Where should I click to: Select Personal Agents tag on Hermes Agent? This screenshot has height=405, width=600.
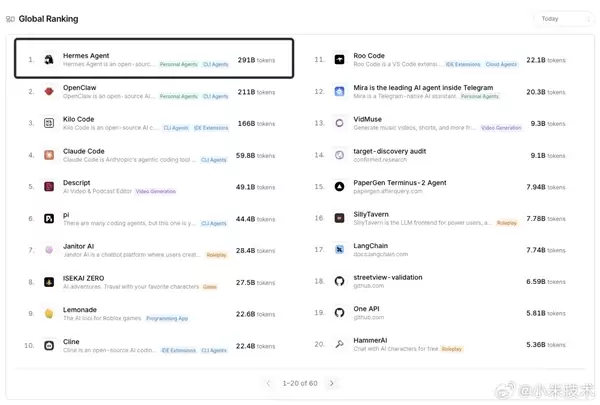click(x=179, y=64)
